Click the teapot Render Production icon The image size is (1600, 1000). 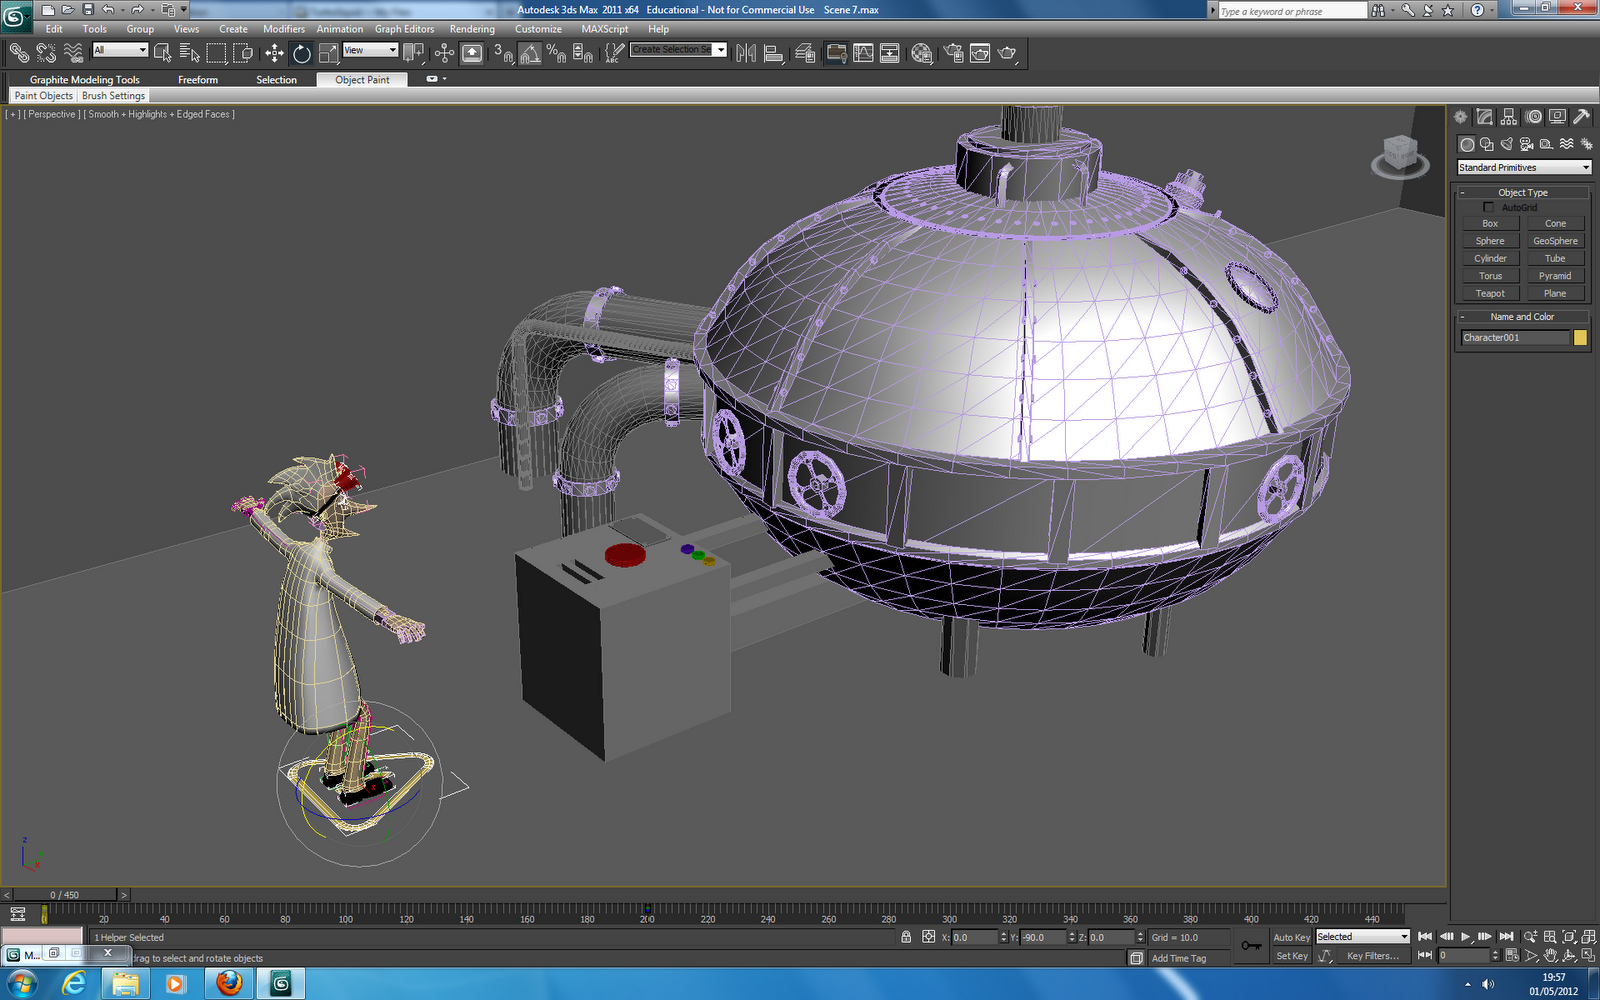click(1008, 53)
